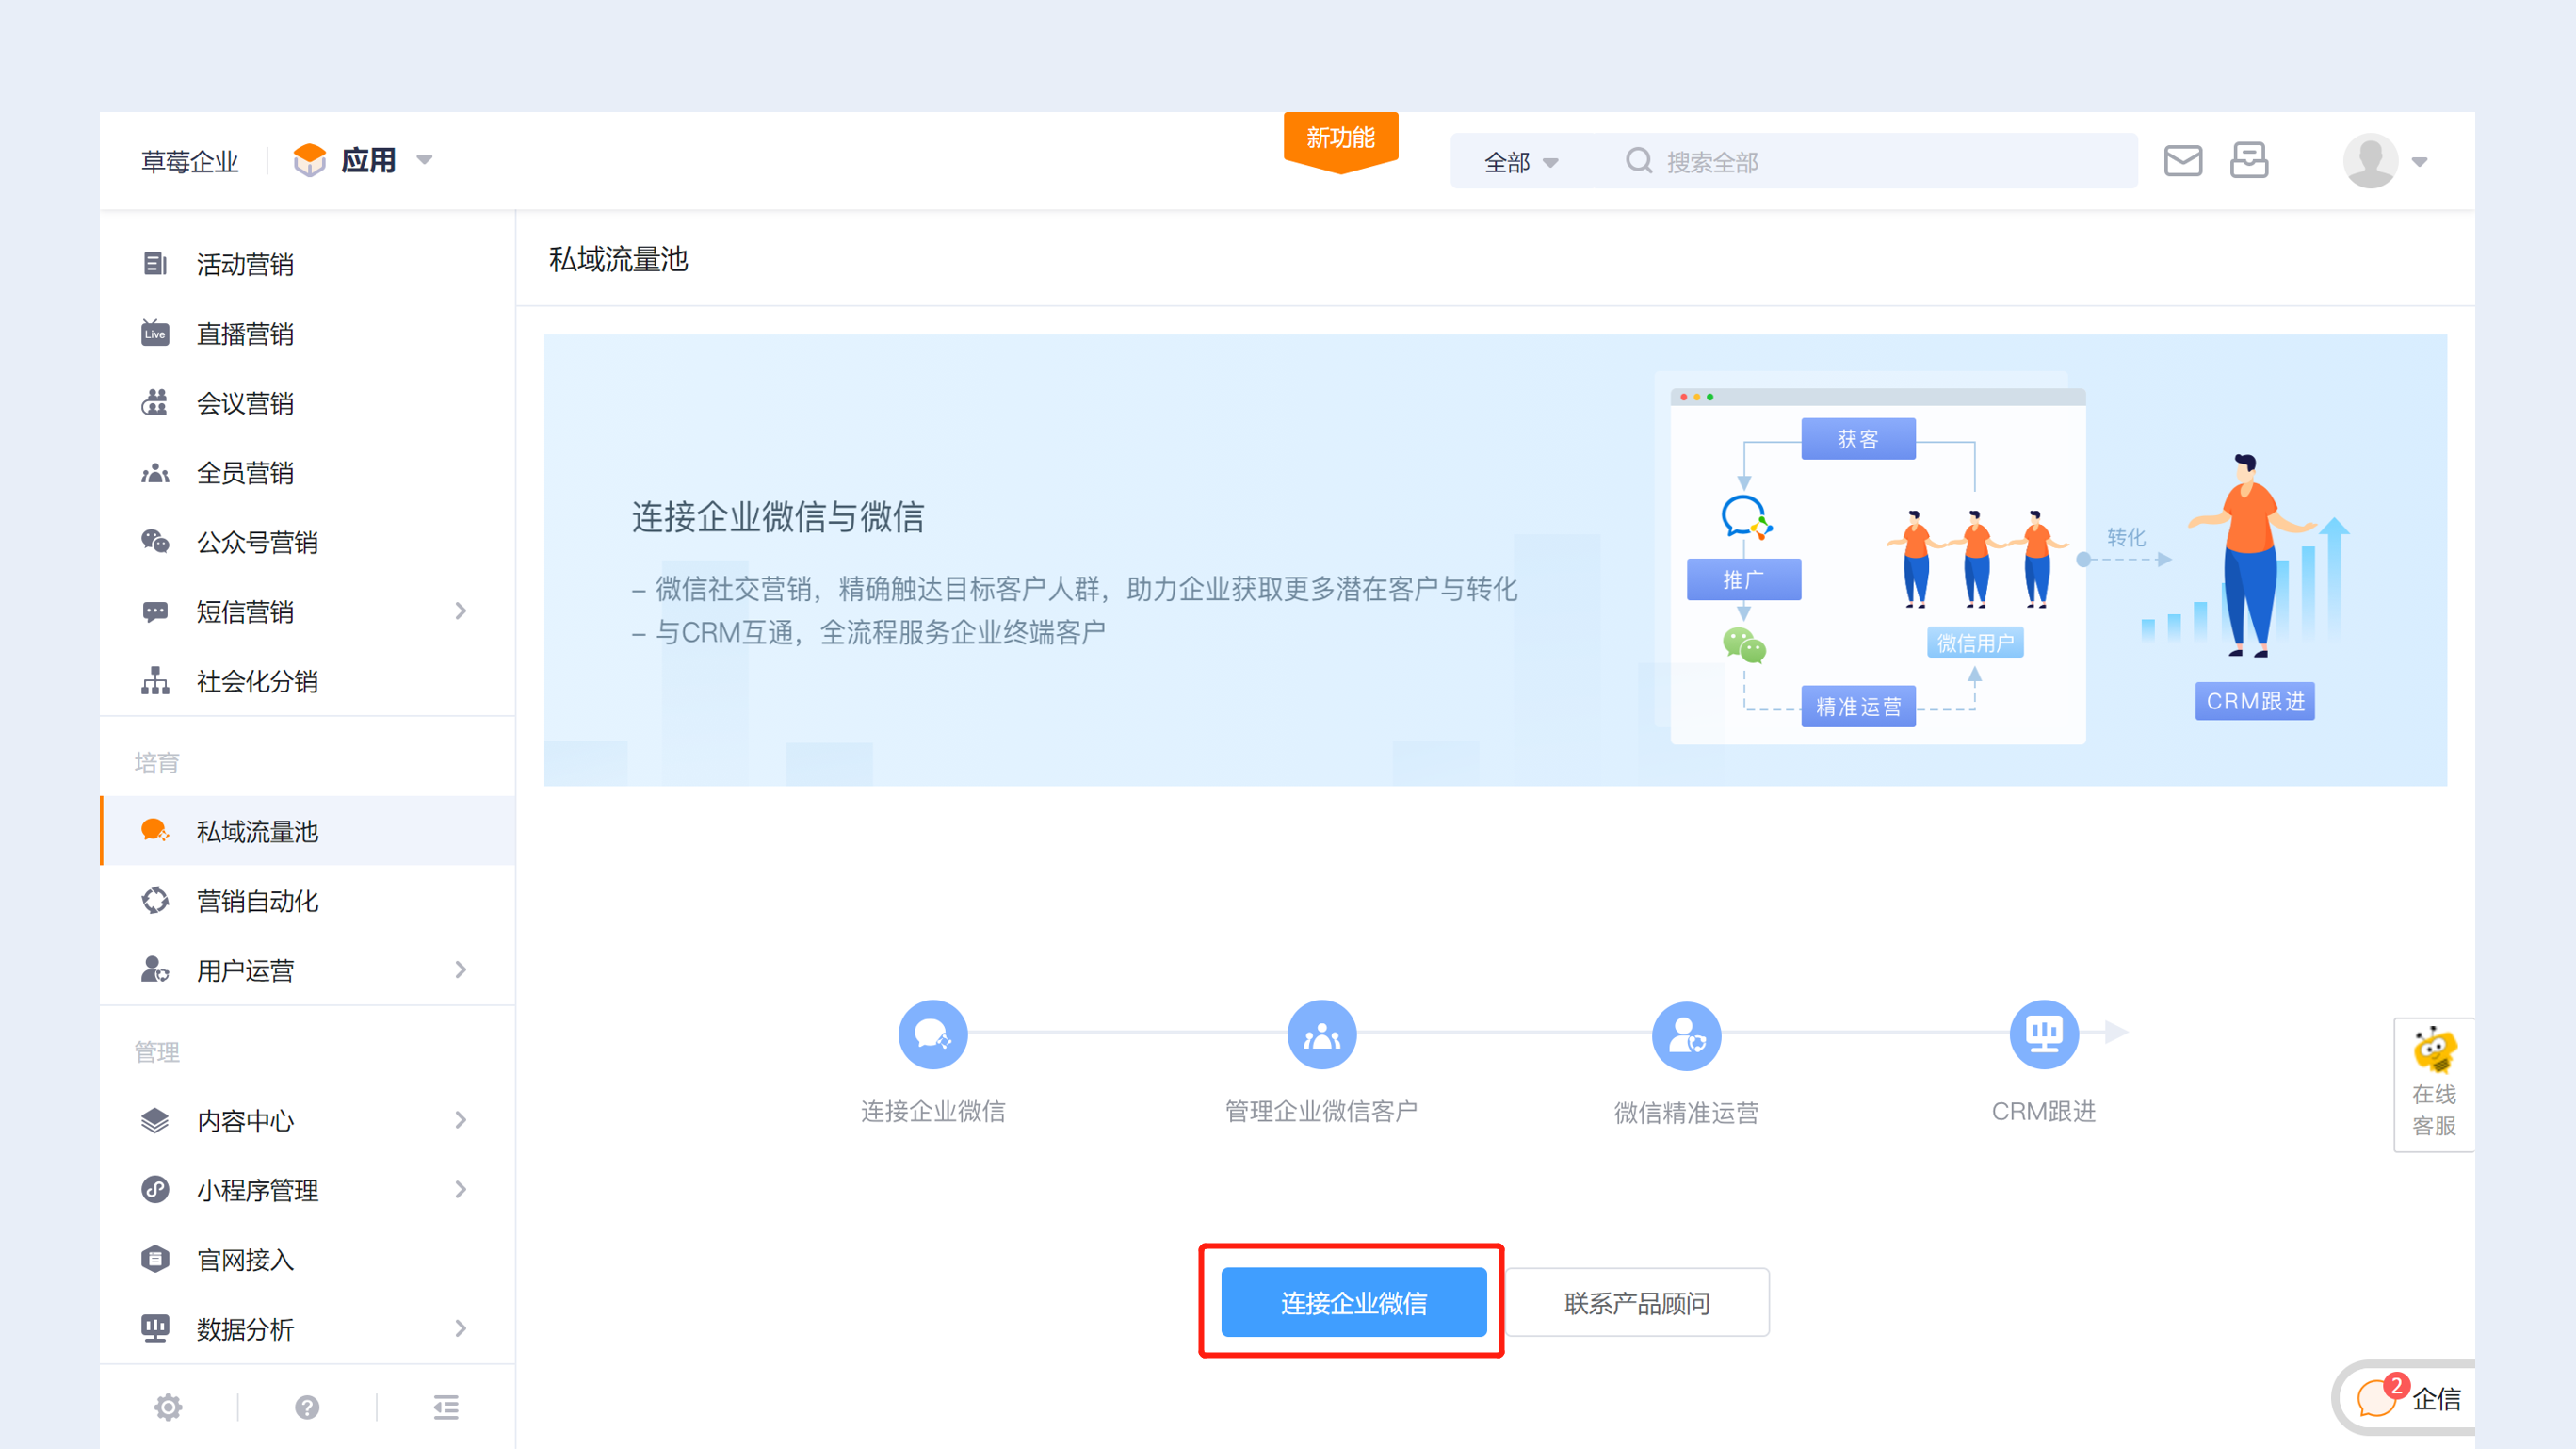
Task: Click the orange cube 应用 icon
Action: 310,160
